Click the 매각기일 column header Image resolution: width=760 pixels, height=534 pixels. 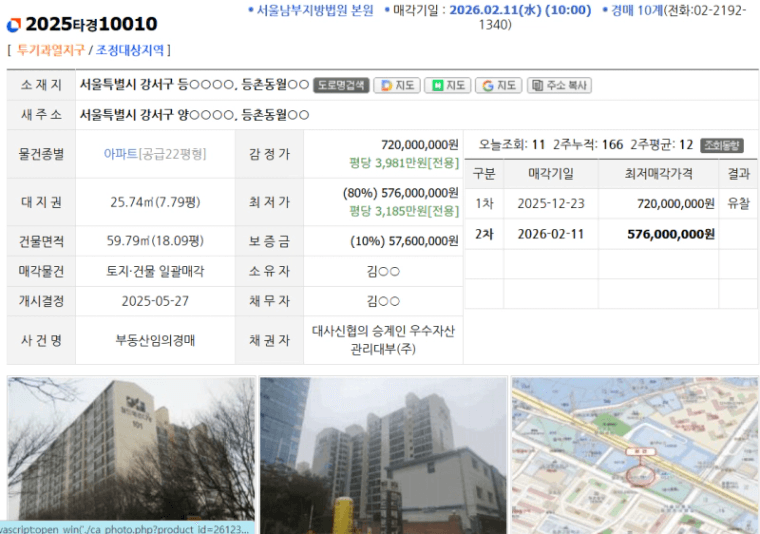[551, 174]
